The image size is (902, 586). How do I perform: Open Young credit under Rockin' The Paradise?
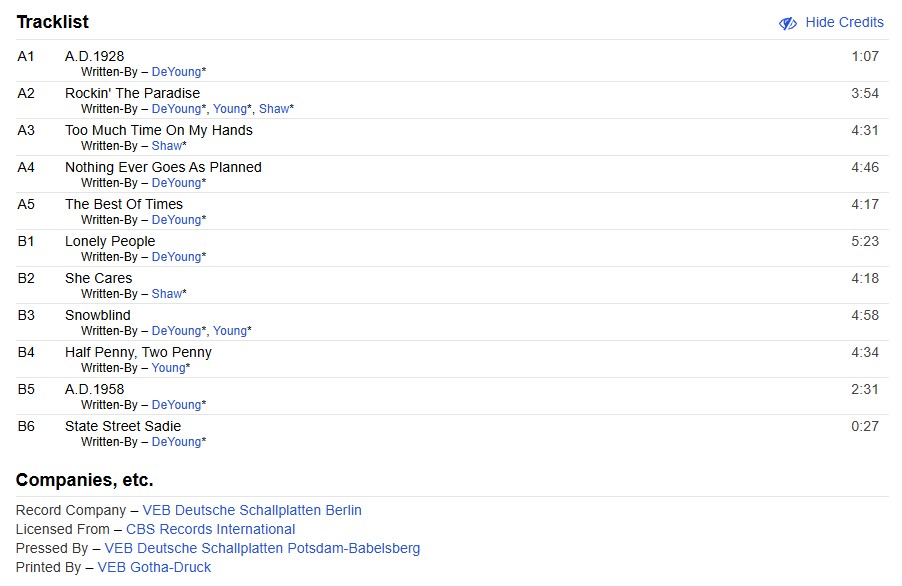coord(229,109)
